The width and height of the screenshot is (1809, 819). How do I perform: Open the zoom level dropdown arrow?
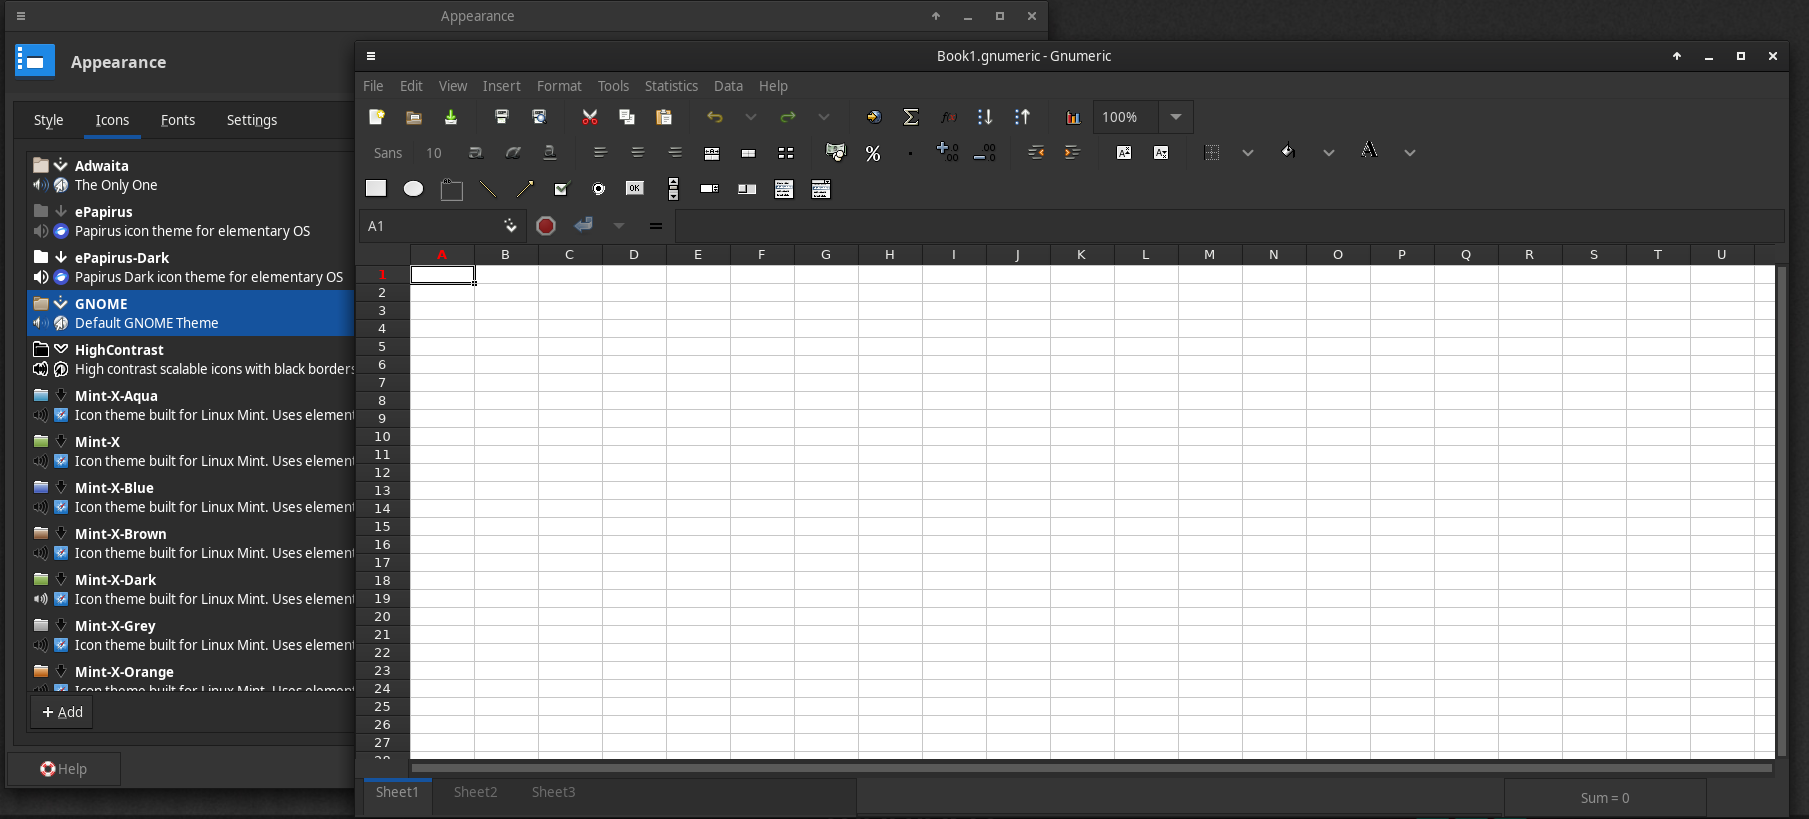1176,117
